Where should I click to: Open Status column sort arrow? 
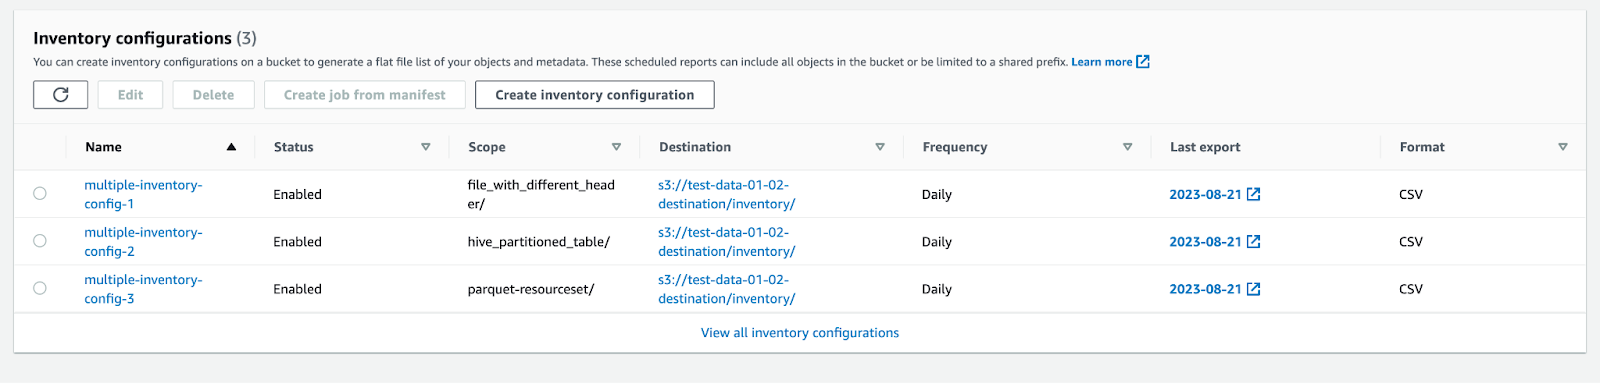[426, 147]
